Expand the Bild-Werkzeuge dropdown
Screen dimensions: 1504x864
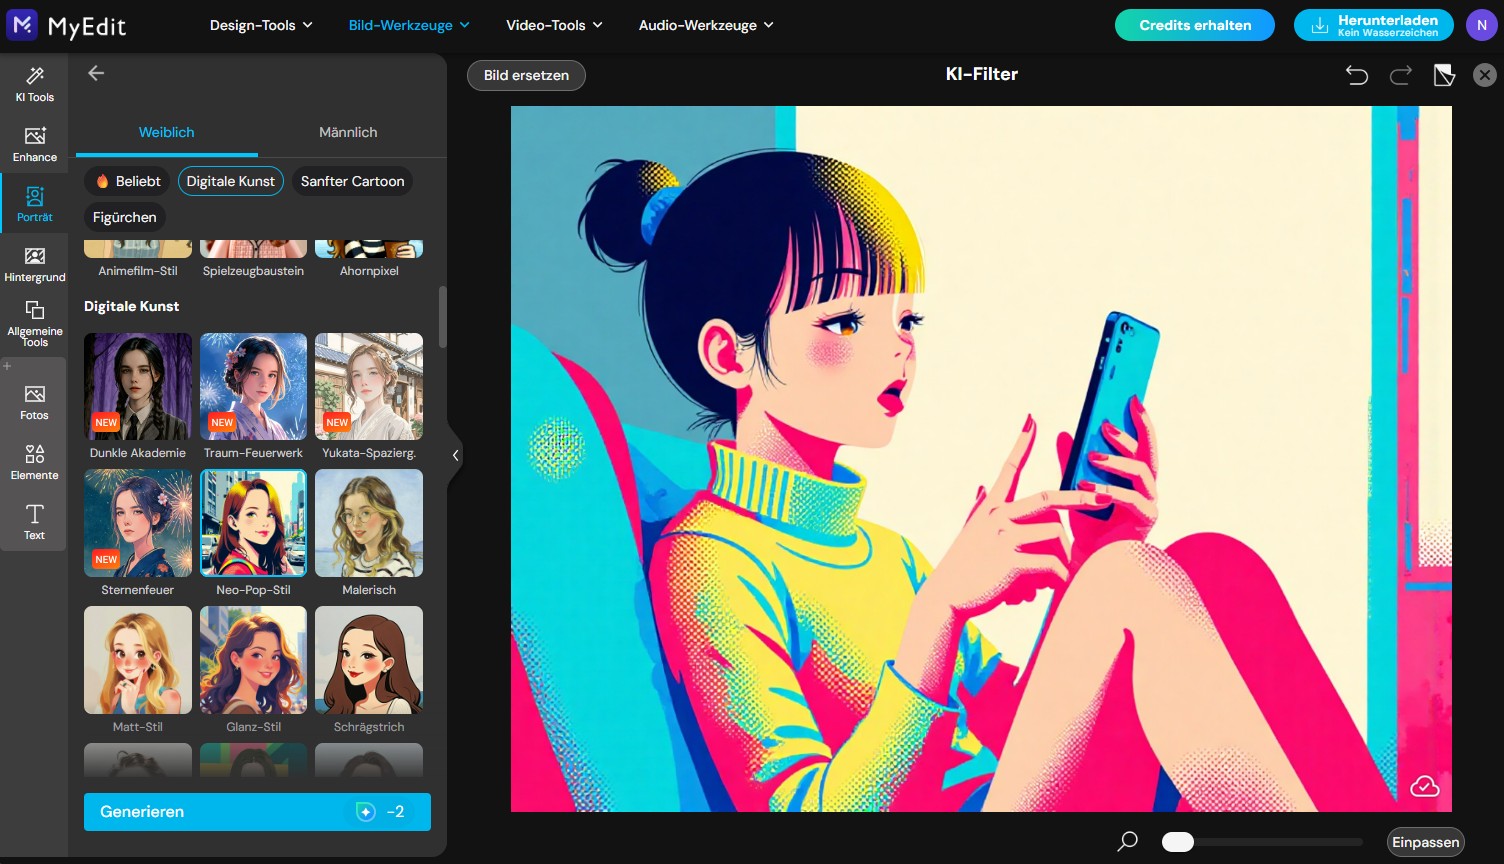coord(408,25)
